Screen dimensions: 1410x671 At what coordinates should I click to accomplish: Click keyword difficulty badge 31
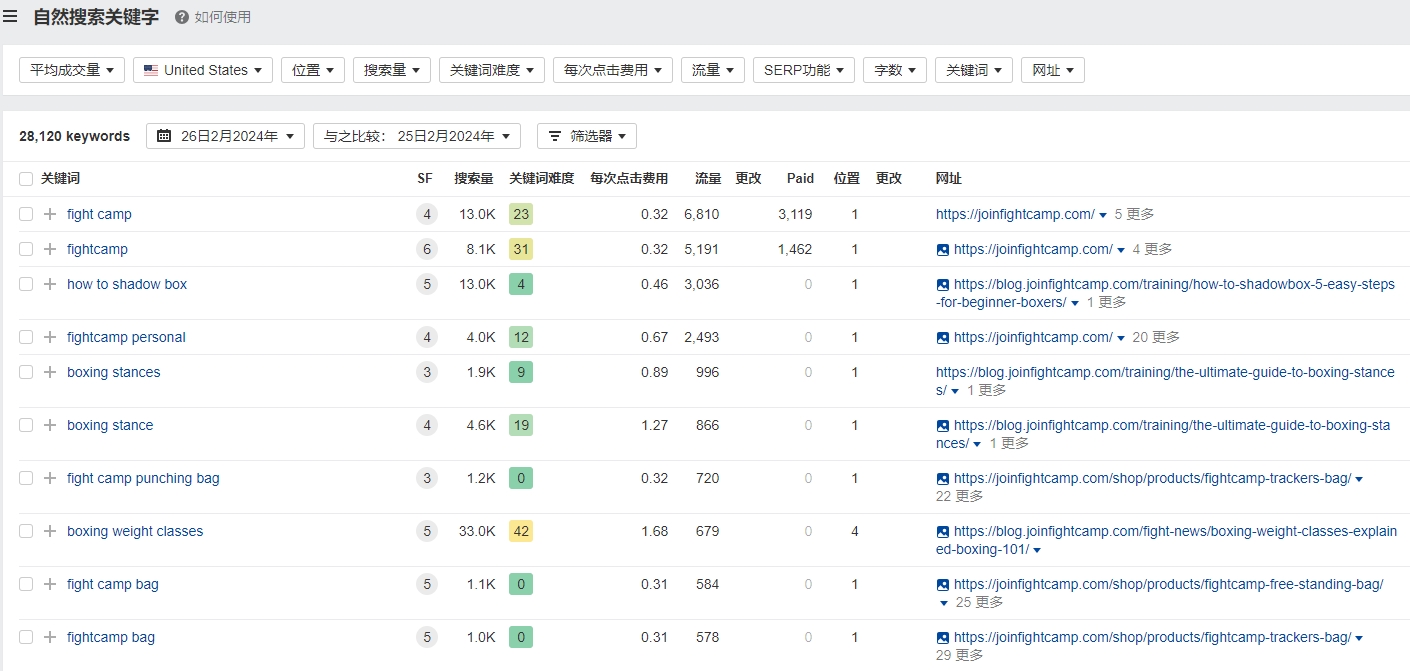pos(520,249)
